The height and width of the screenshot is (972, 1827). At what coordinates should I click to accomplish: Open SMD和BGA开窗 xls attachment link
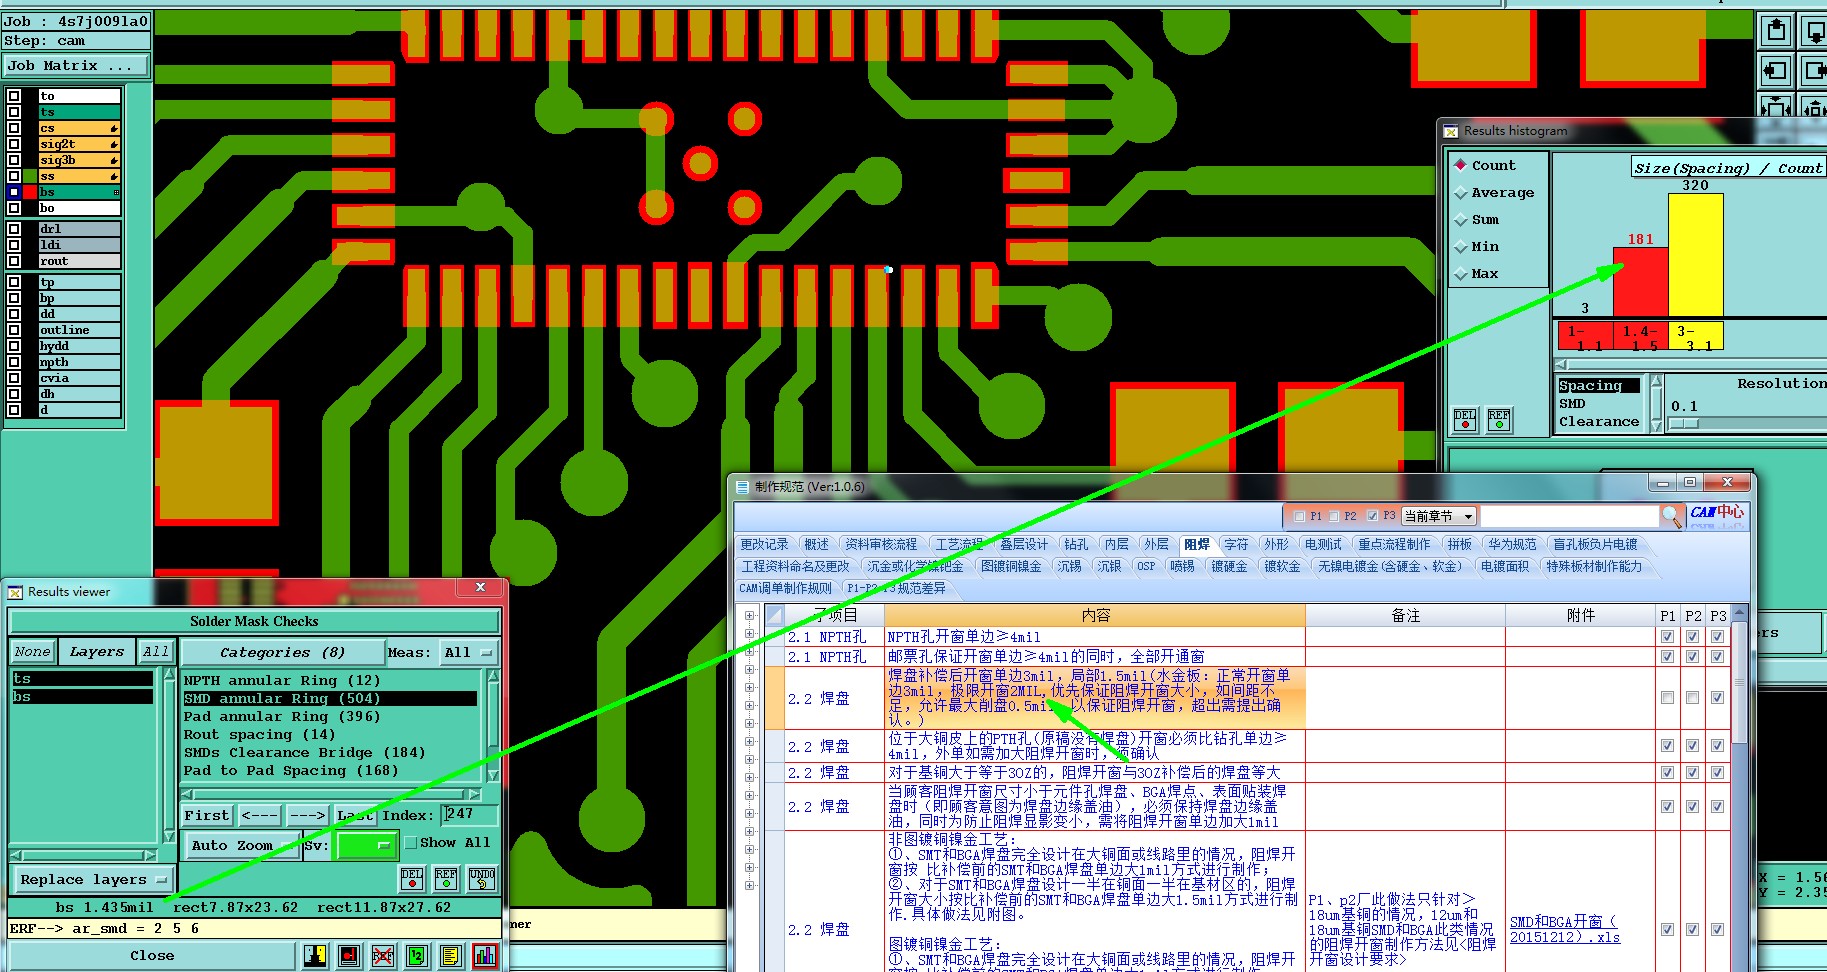click(x=1565, y=929)
